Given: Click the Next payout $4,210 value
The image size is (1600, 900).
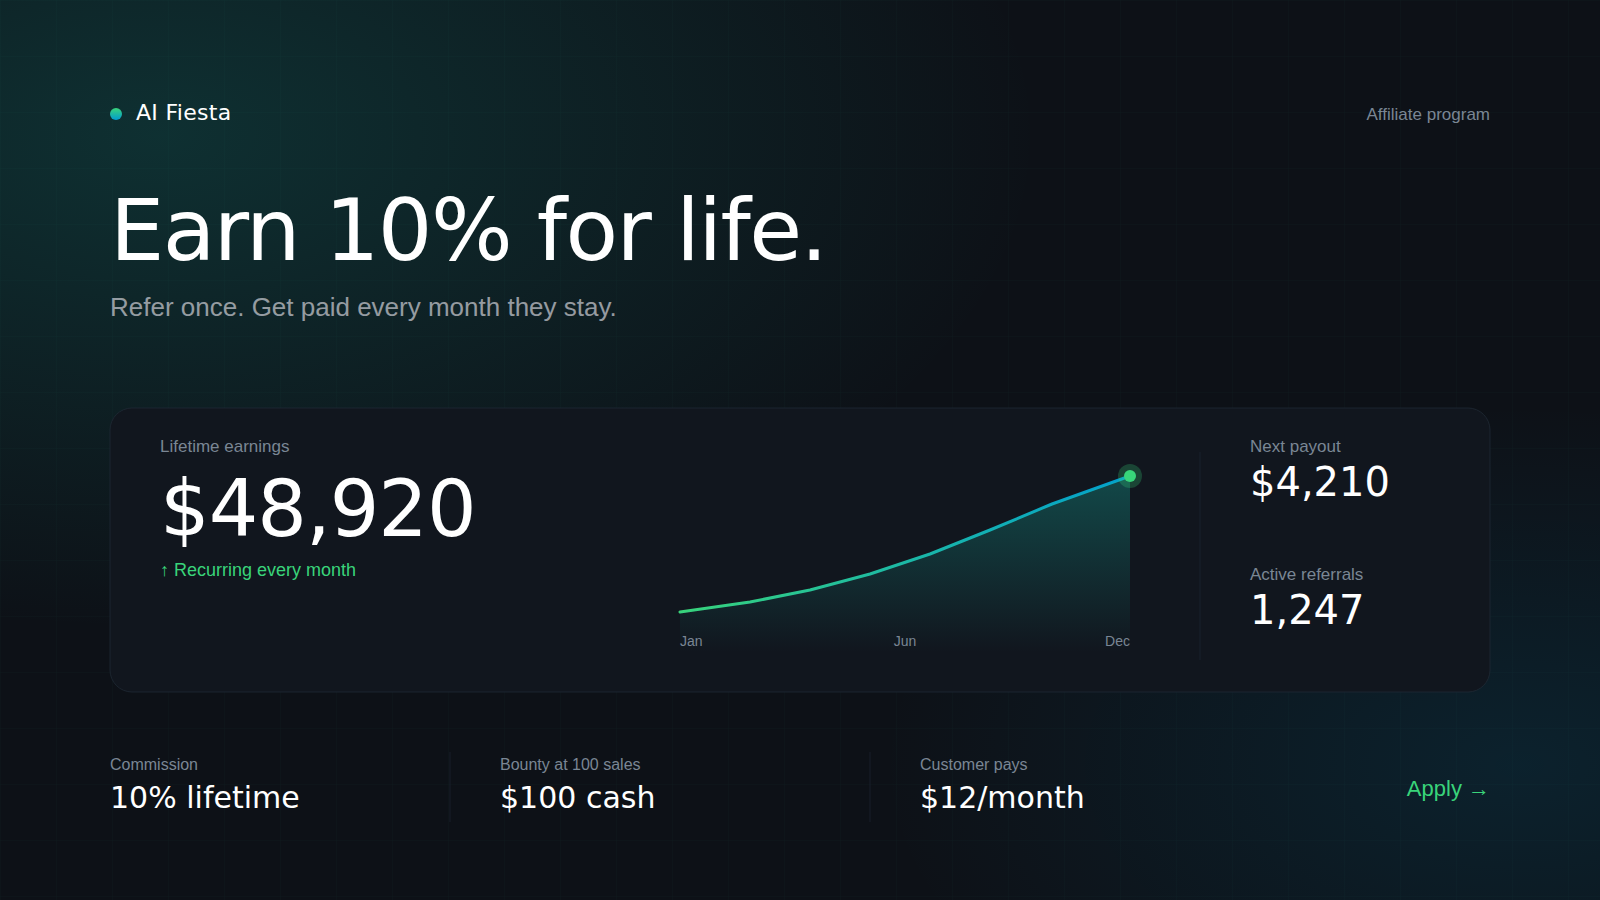Looking at the screenshot, I should click(1319, 482).
